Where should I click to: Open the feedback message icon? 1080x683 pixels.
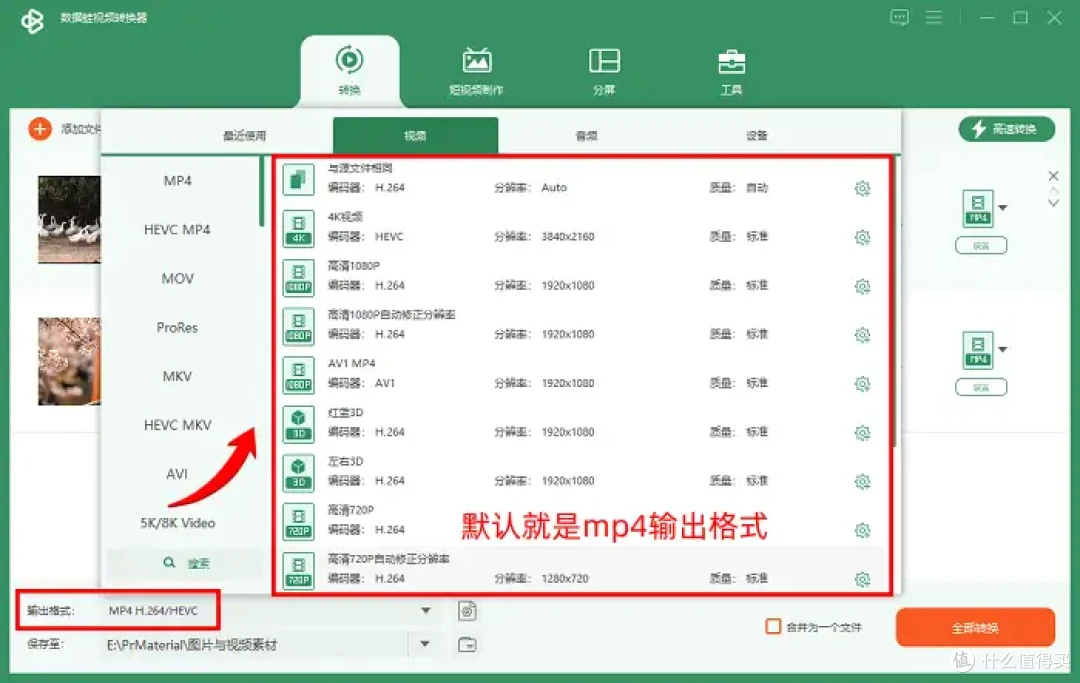click(900, 17)
